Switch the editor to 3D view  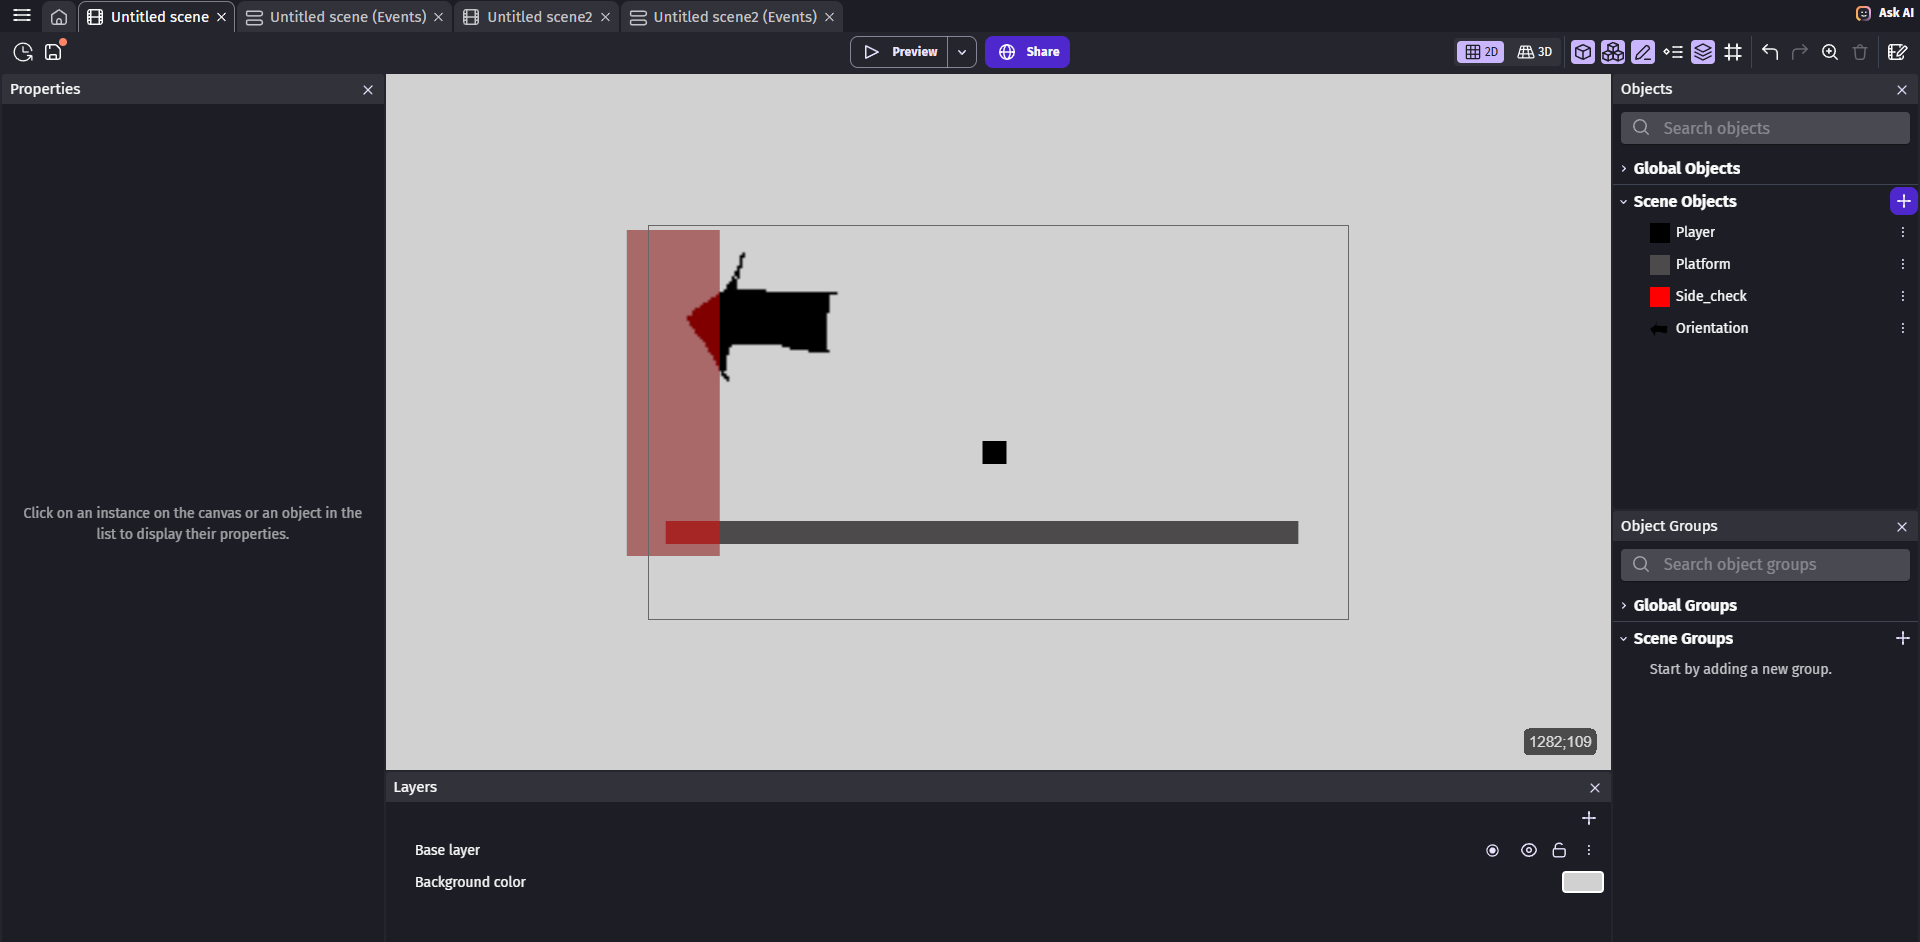[x=1535, y=52]
